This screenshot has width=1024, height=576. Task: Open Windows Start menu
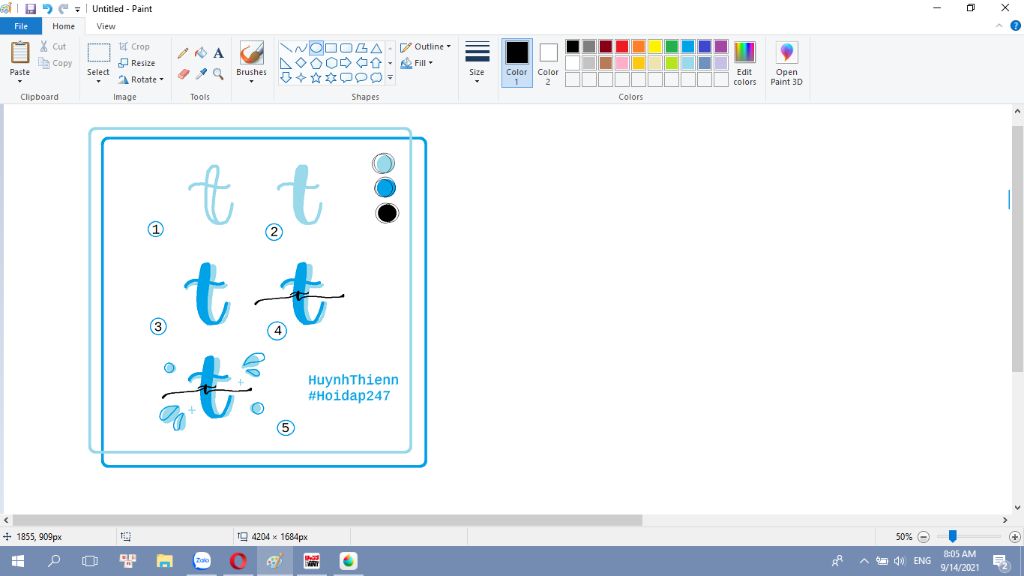pyautogui.click(x=18, y=561)
